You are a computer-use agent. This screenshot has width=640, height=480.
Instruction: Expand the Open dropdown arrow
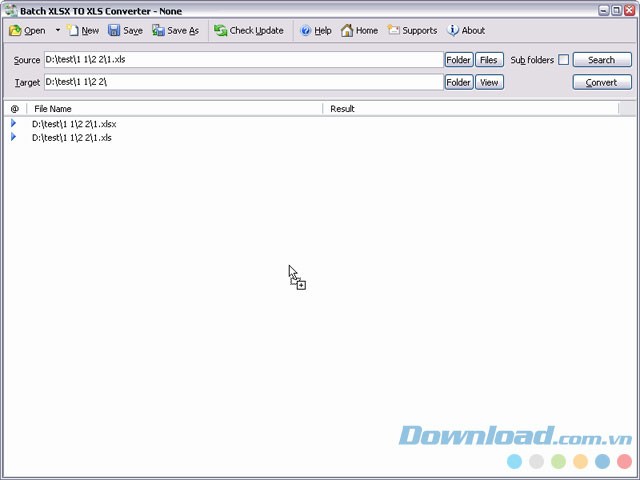[58, 30]
